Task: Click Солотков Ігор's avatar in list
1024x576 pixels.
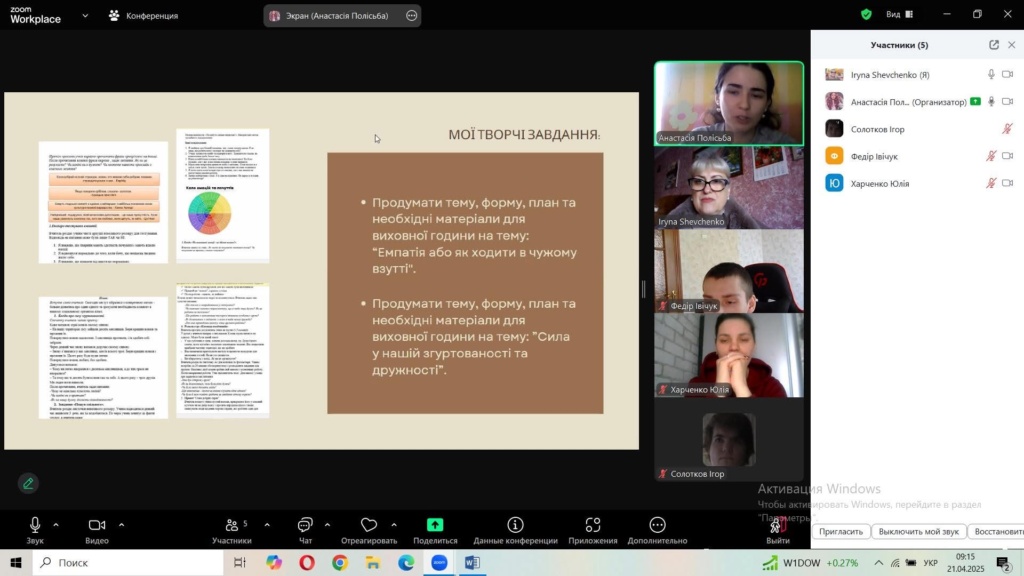Action: (x=834, y=129)
